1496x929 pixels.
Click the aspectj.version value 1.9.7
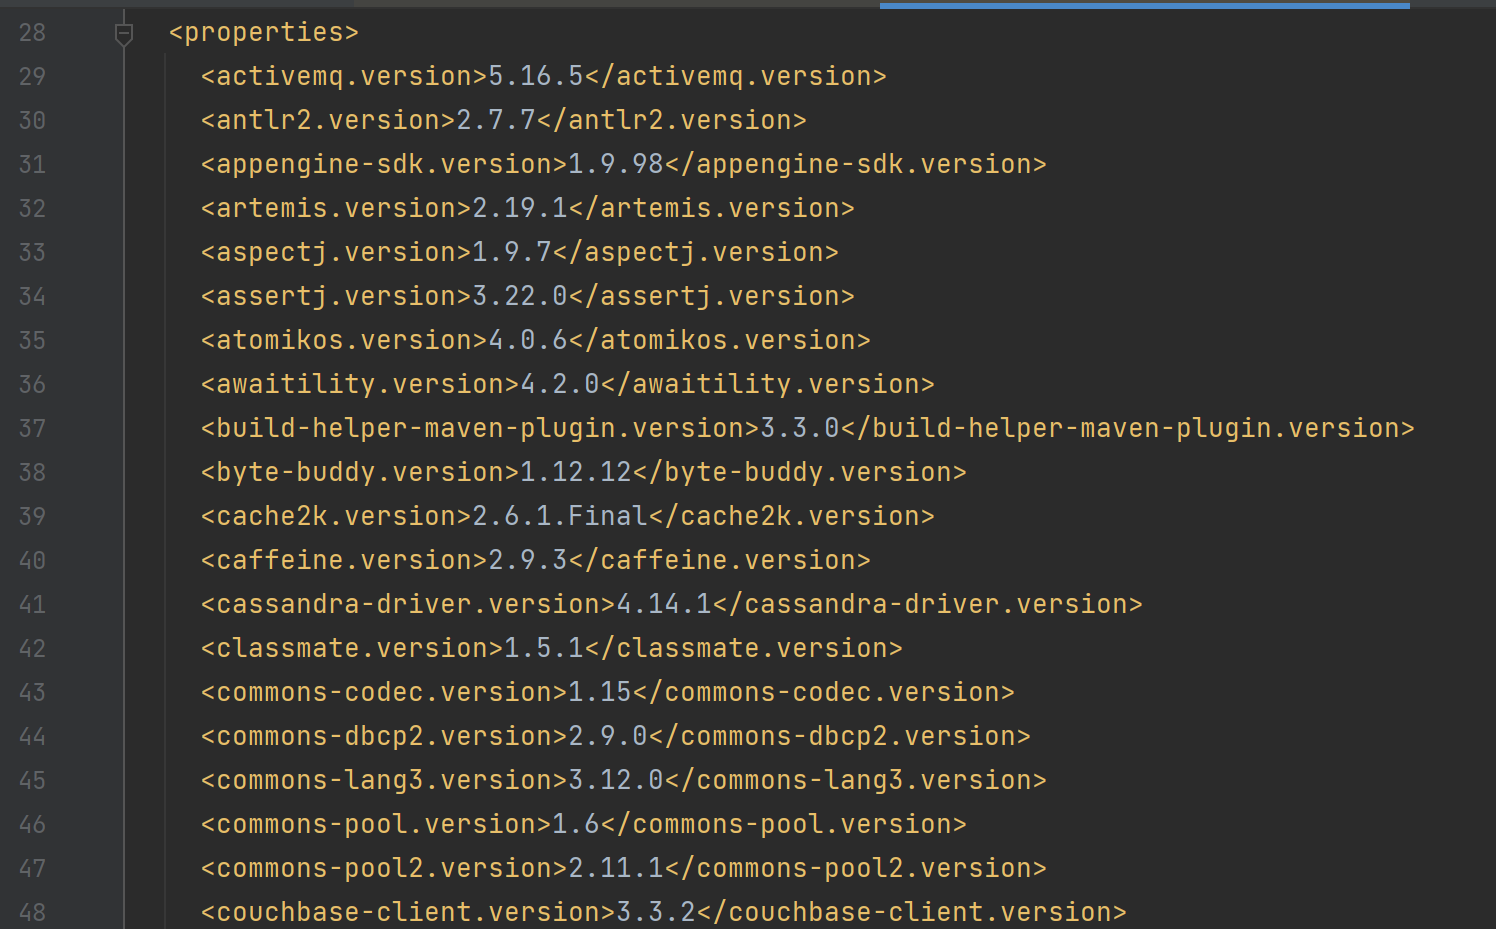(x=512, y=252)
